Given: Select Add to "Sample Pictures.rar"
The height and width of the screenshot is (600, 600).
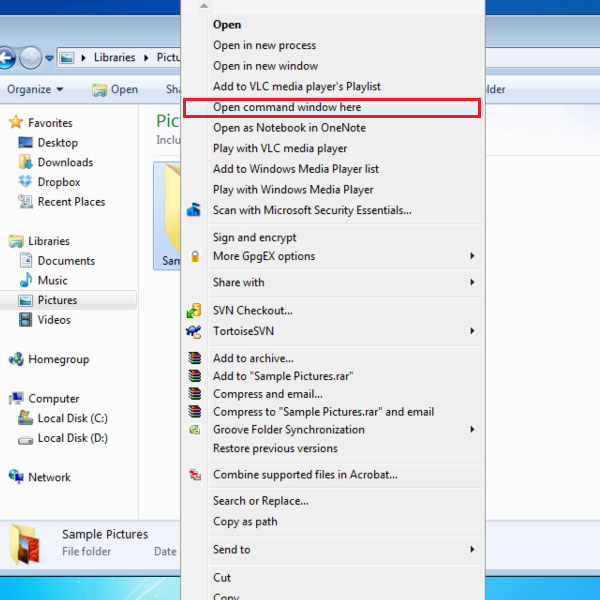Looking at the screenshot, I should point(332,376).
